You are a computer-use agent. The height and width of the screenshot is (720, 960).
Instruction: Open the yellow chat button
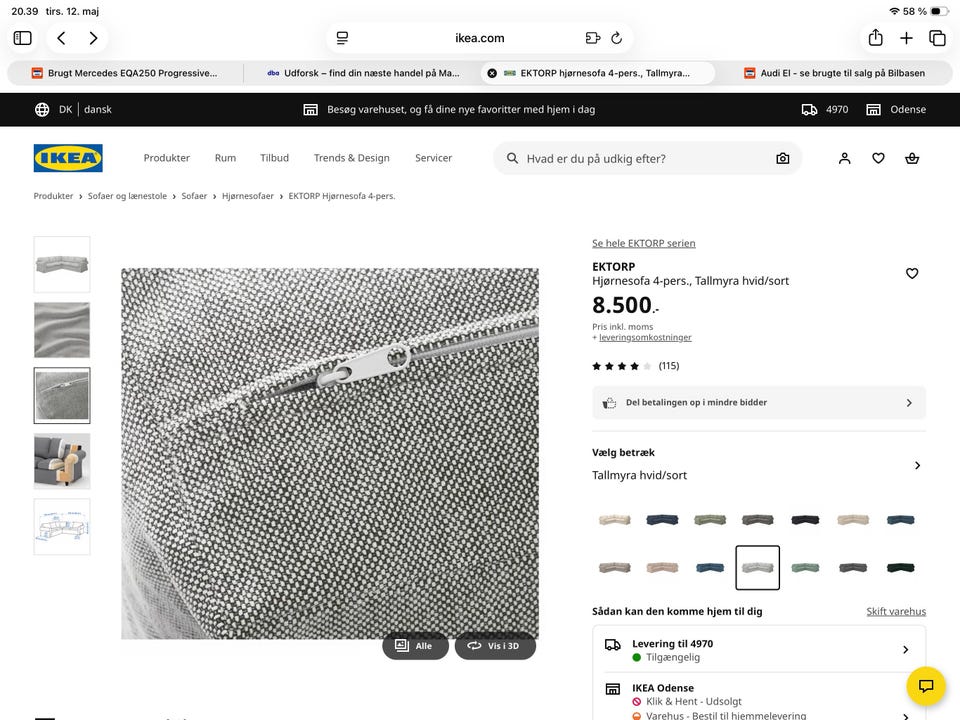pyautogui.click(x=926, y=686)
